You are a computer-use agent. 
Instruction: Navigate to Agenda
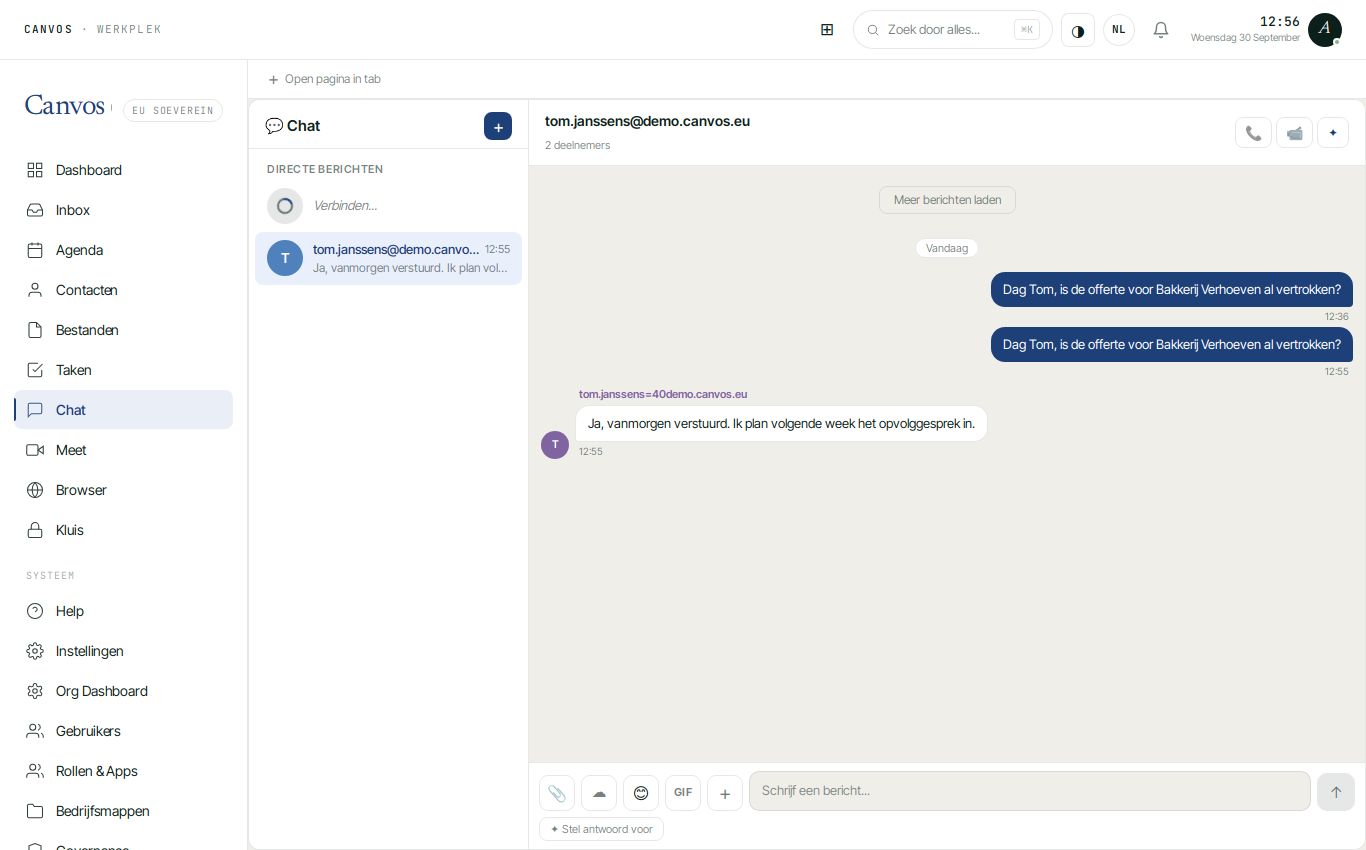124,250
